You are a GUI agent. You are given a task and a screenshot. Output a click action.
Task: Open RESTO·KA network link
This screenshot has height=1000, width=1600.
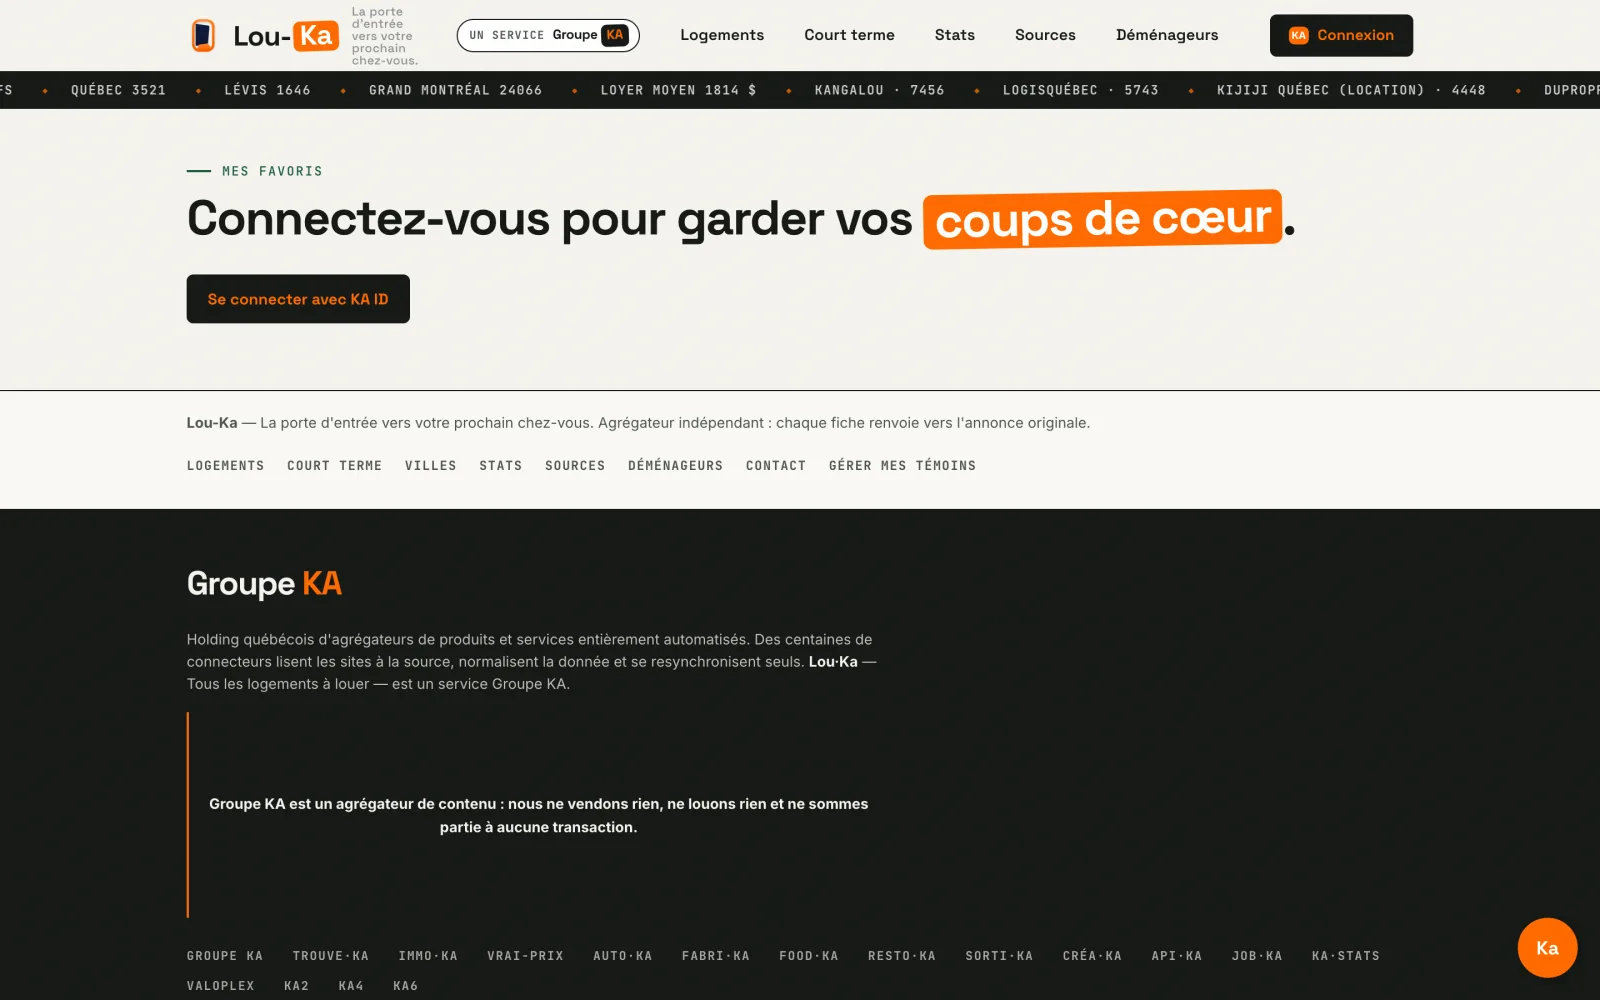(902, 956)
